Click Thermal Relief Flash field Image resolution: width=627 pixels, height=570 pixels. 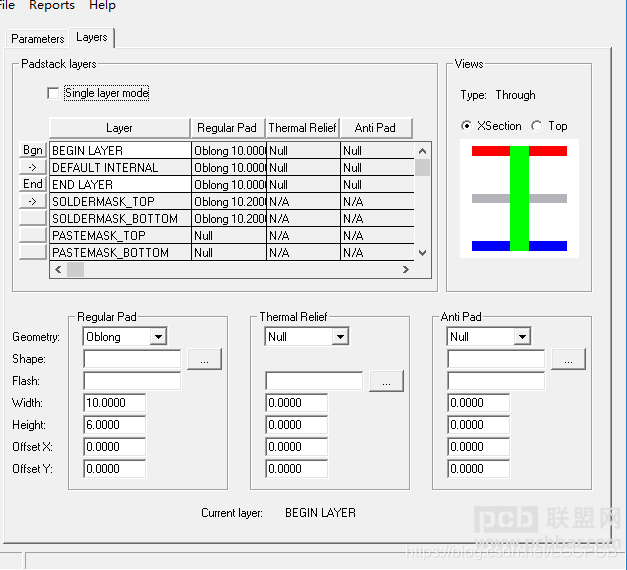click(x=314, y=381)
